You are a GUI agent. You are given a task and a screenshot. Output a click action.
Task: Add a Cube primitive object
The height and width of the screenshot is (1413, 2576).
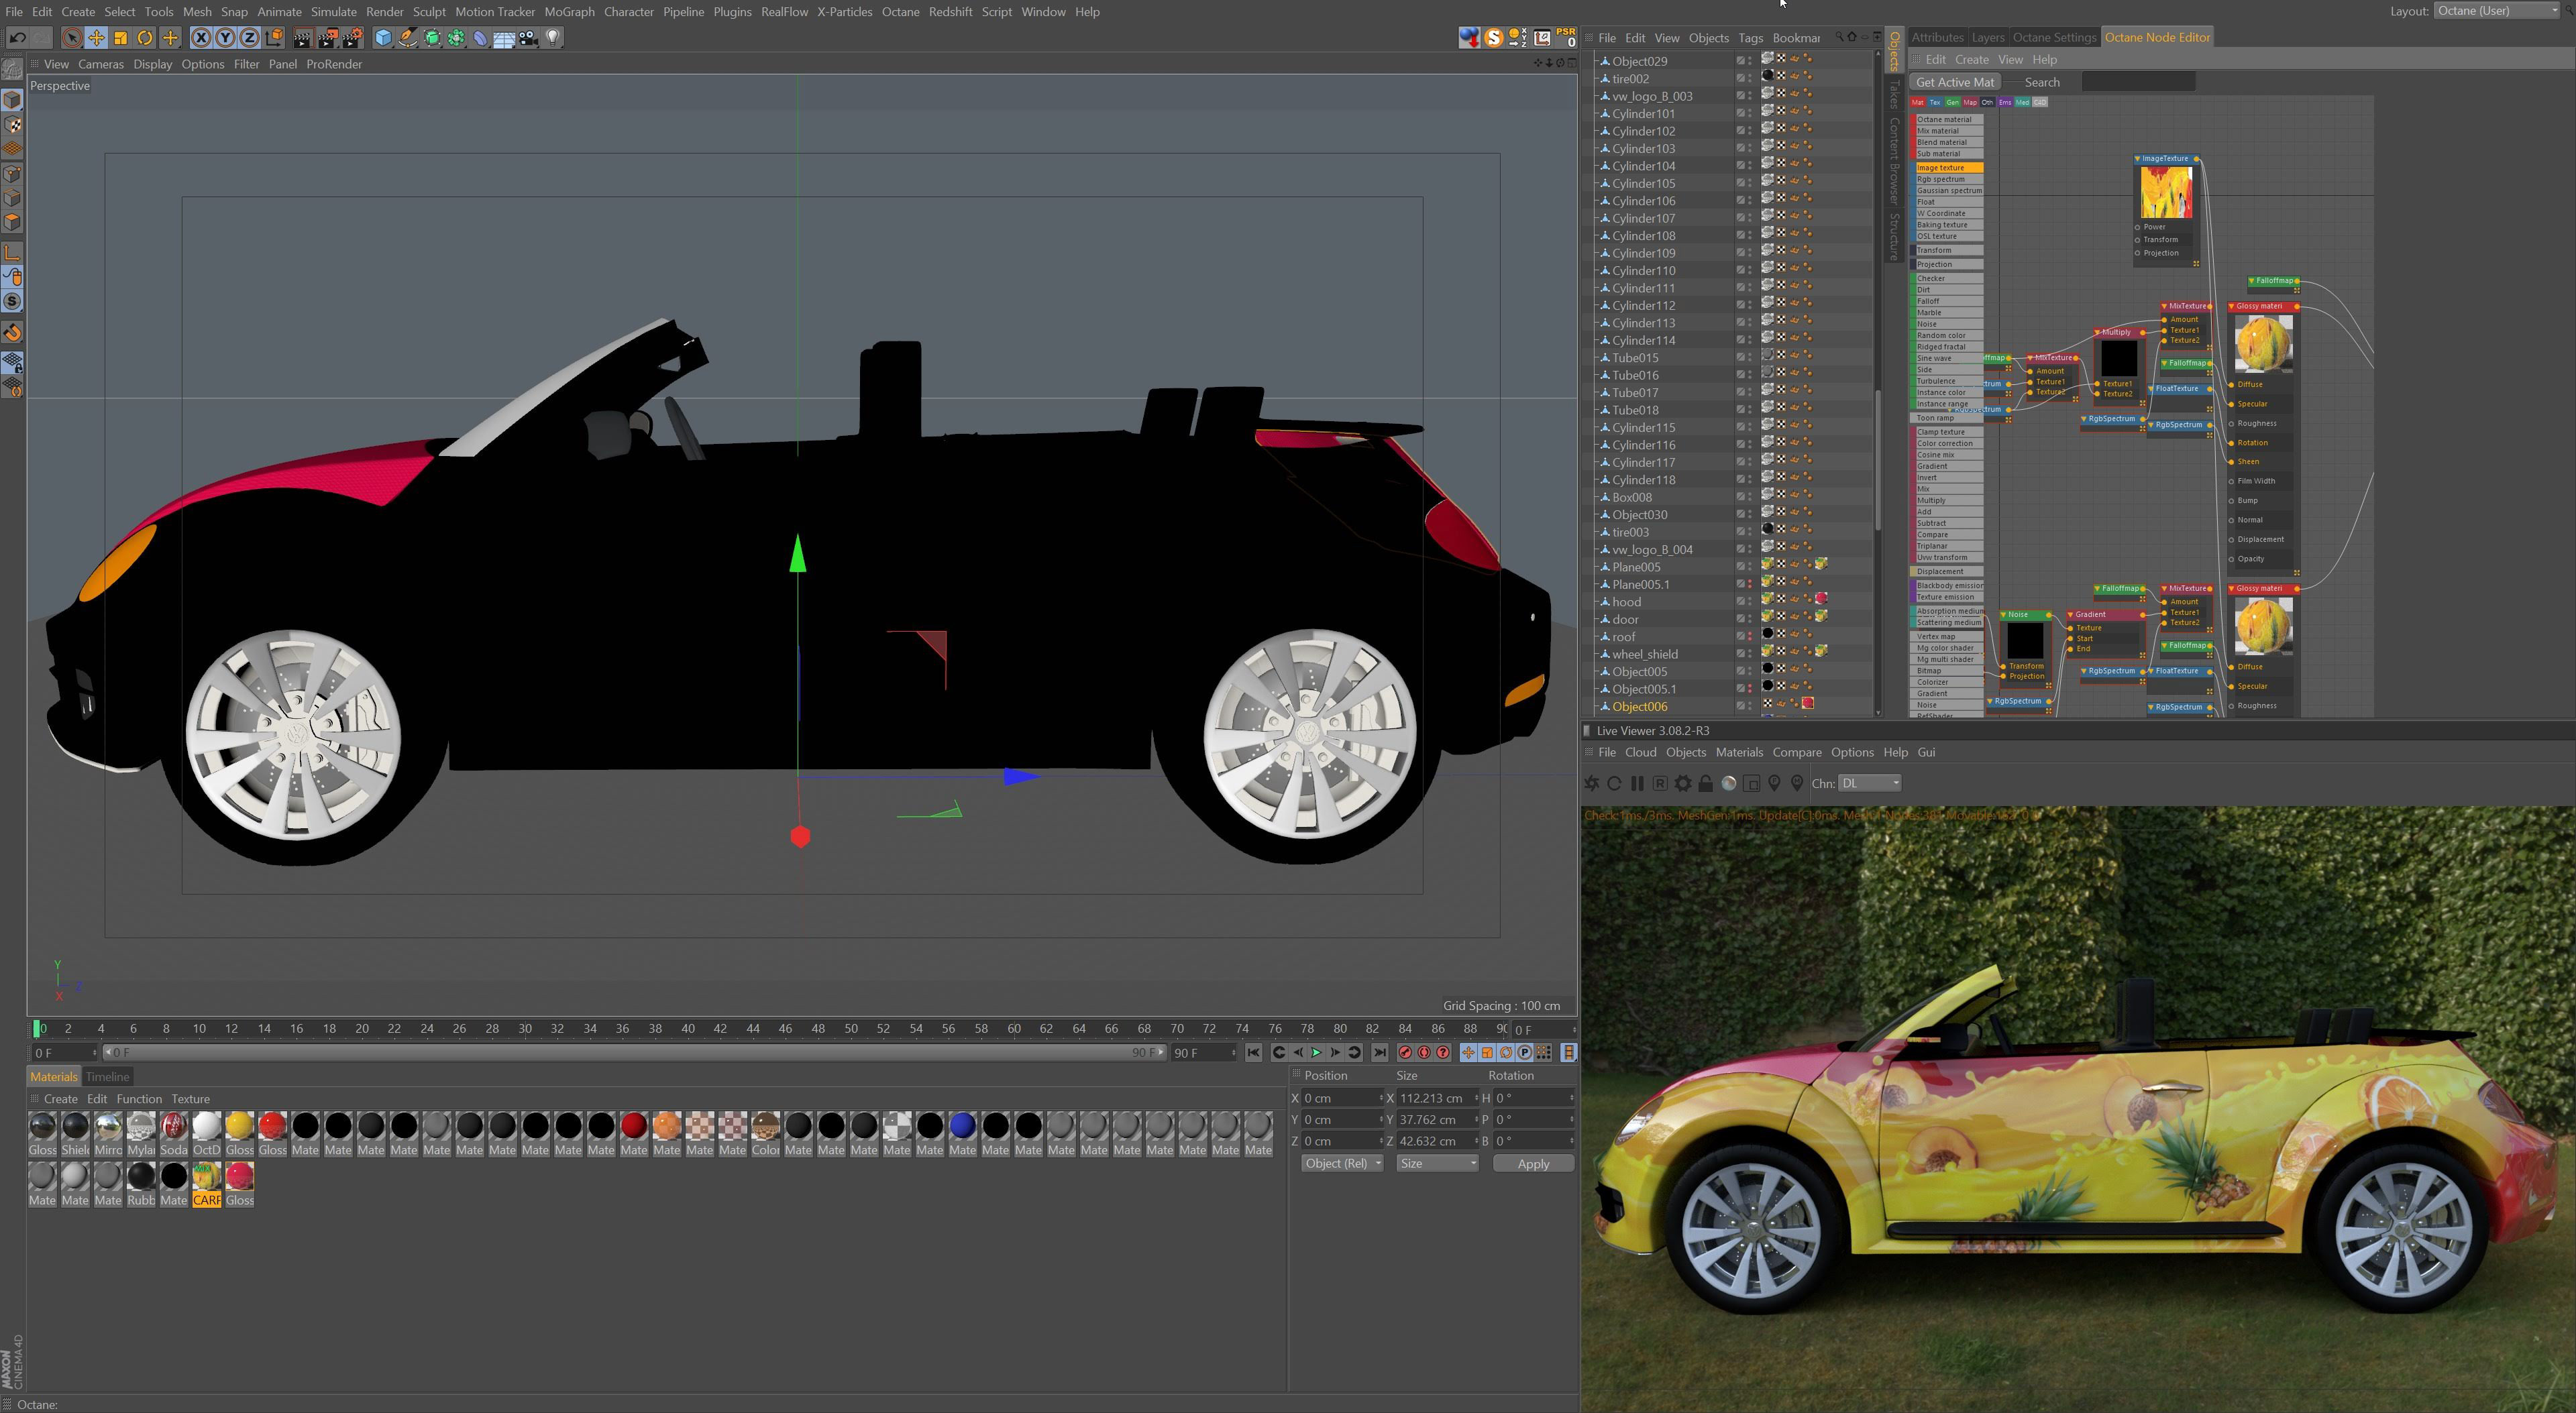click(x=383, y=38)
